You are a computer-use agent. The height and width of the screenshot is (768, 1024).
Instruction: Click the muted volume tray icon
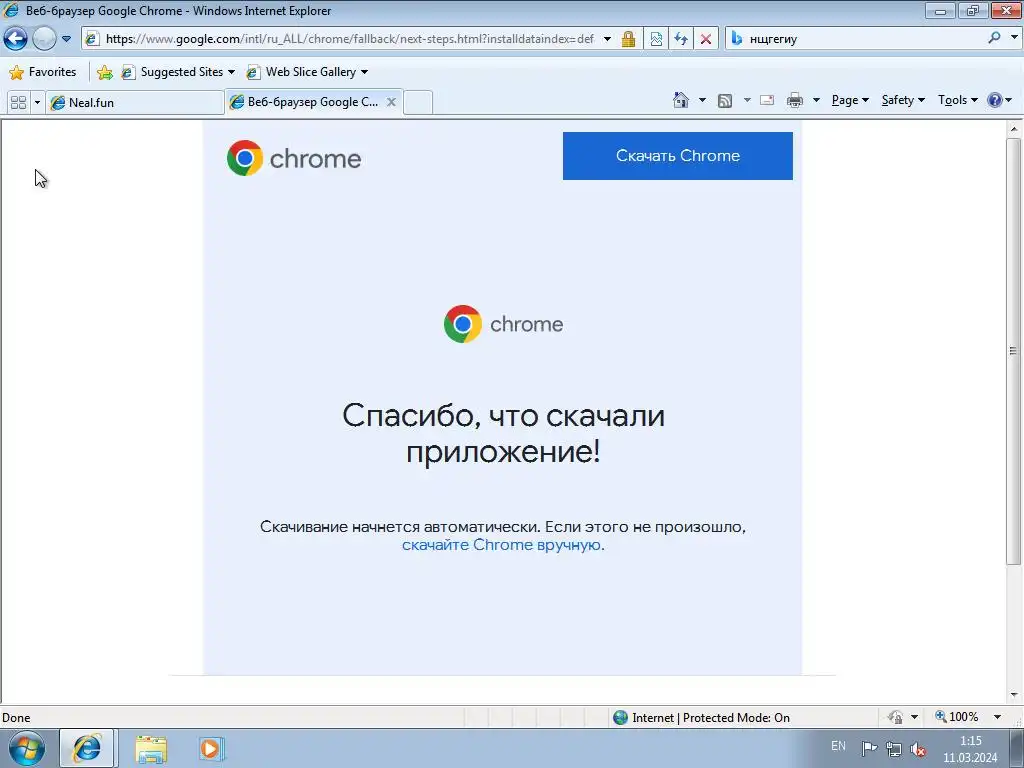(918, 749)
